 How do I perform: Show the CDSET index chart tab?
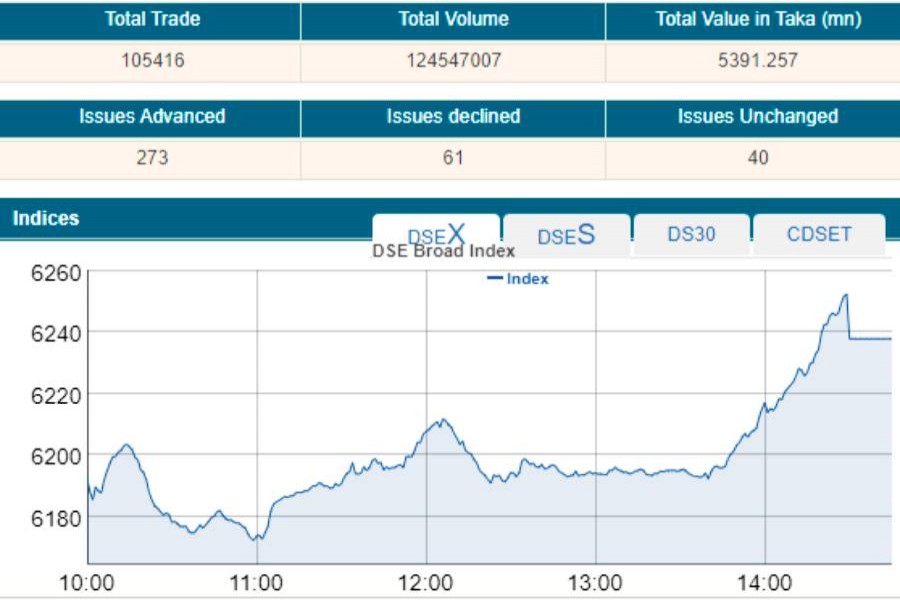tap(819, 234)
